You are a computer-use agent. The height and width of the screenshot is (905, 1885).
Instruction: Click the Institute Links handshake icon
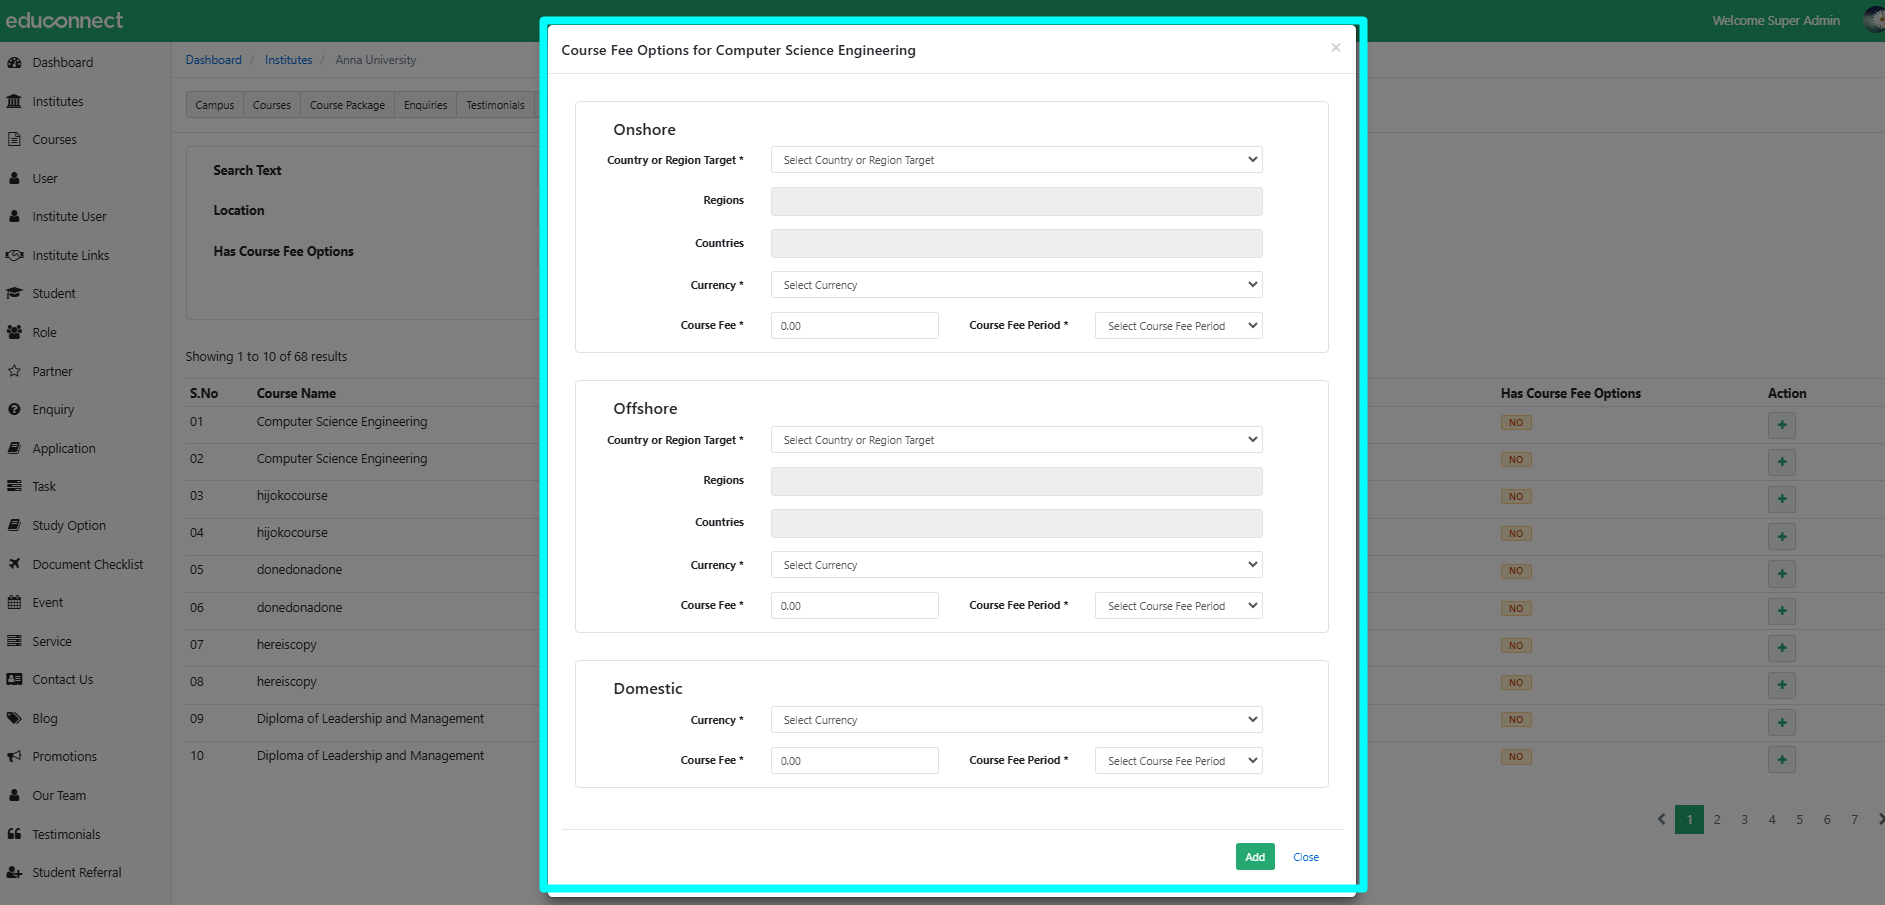pos(14,255)
